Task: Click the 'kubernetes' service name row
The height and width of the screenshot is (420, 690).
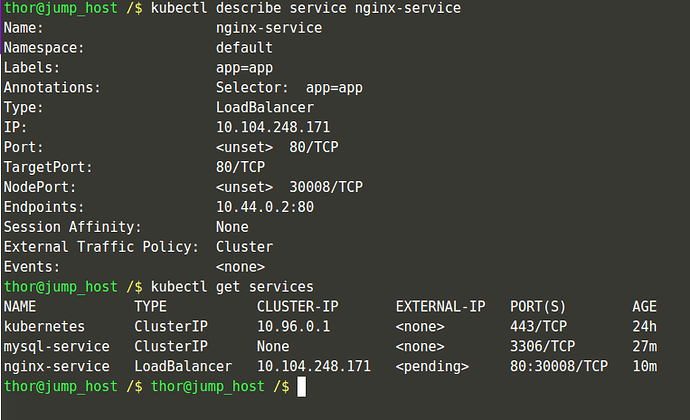Action: 44,327
